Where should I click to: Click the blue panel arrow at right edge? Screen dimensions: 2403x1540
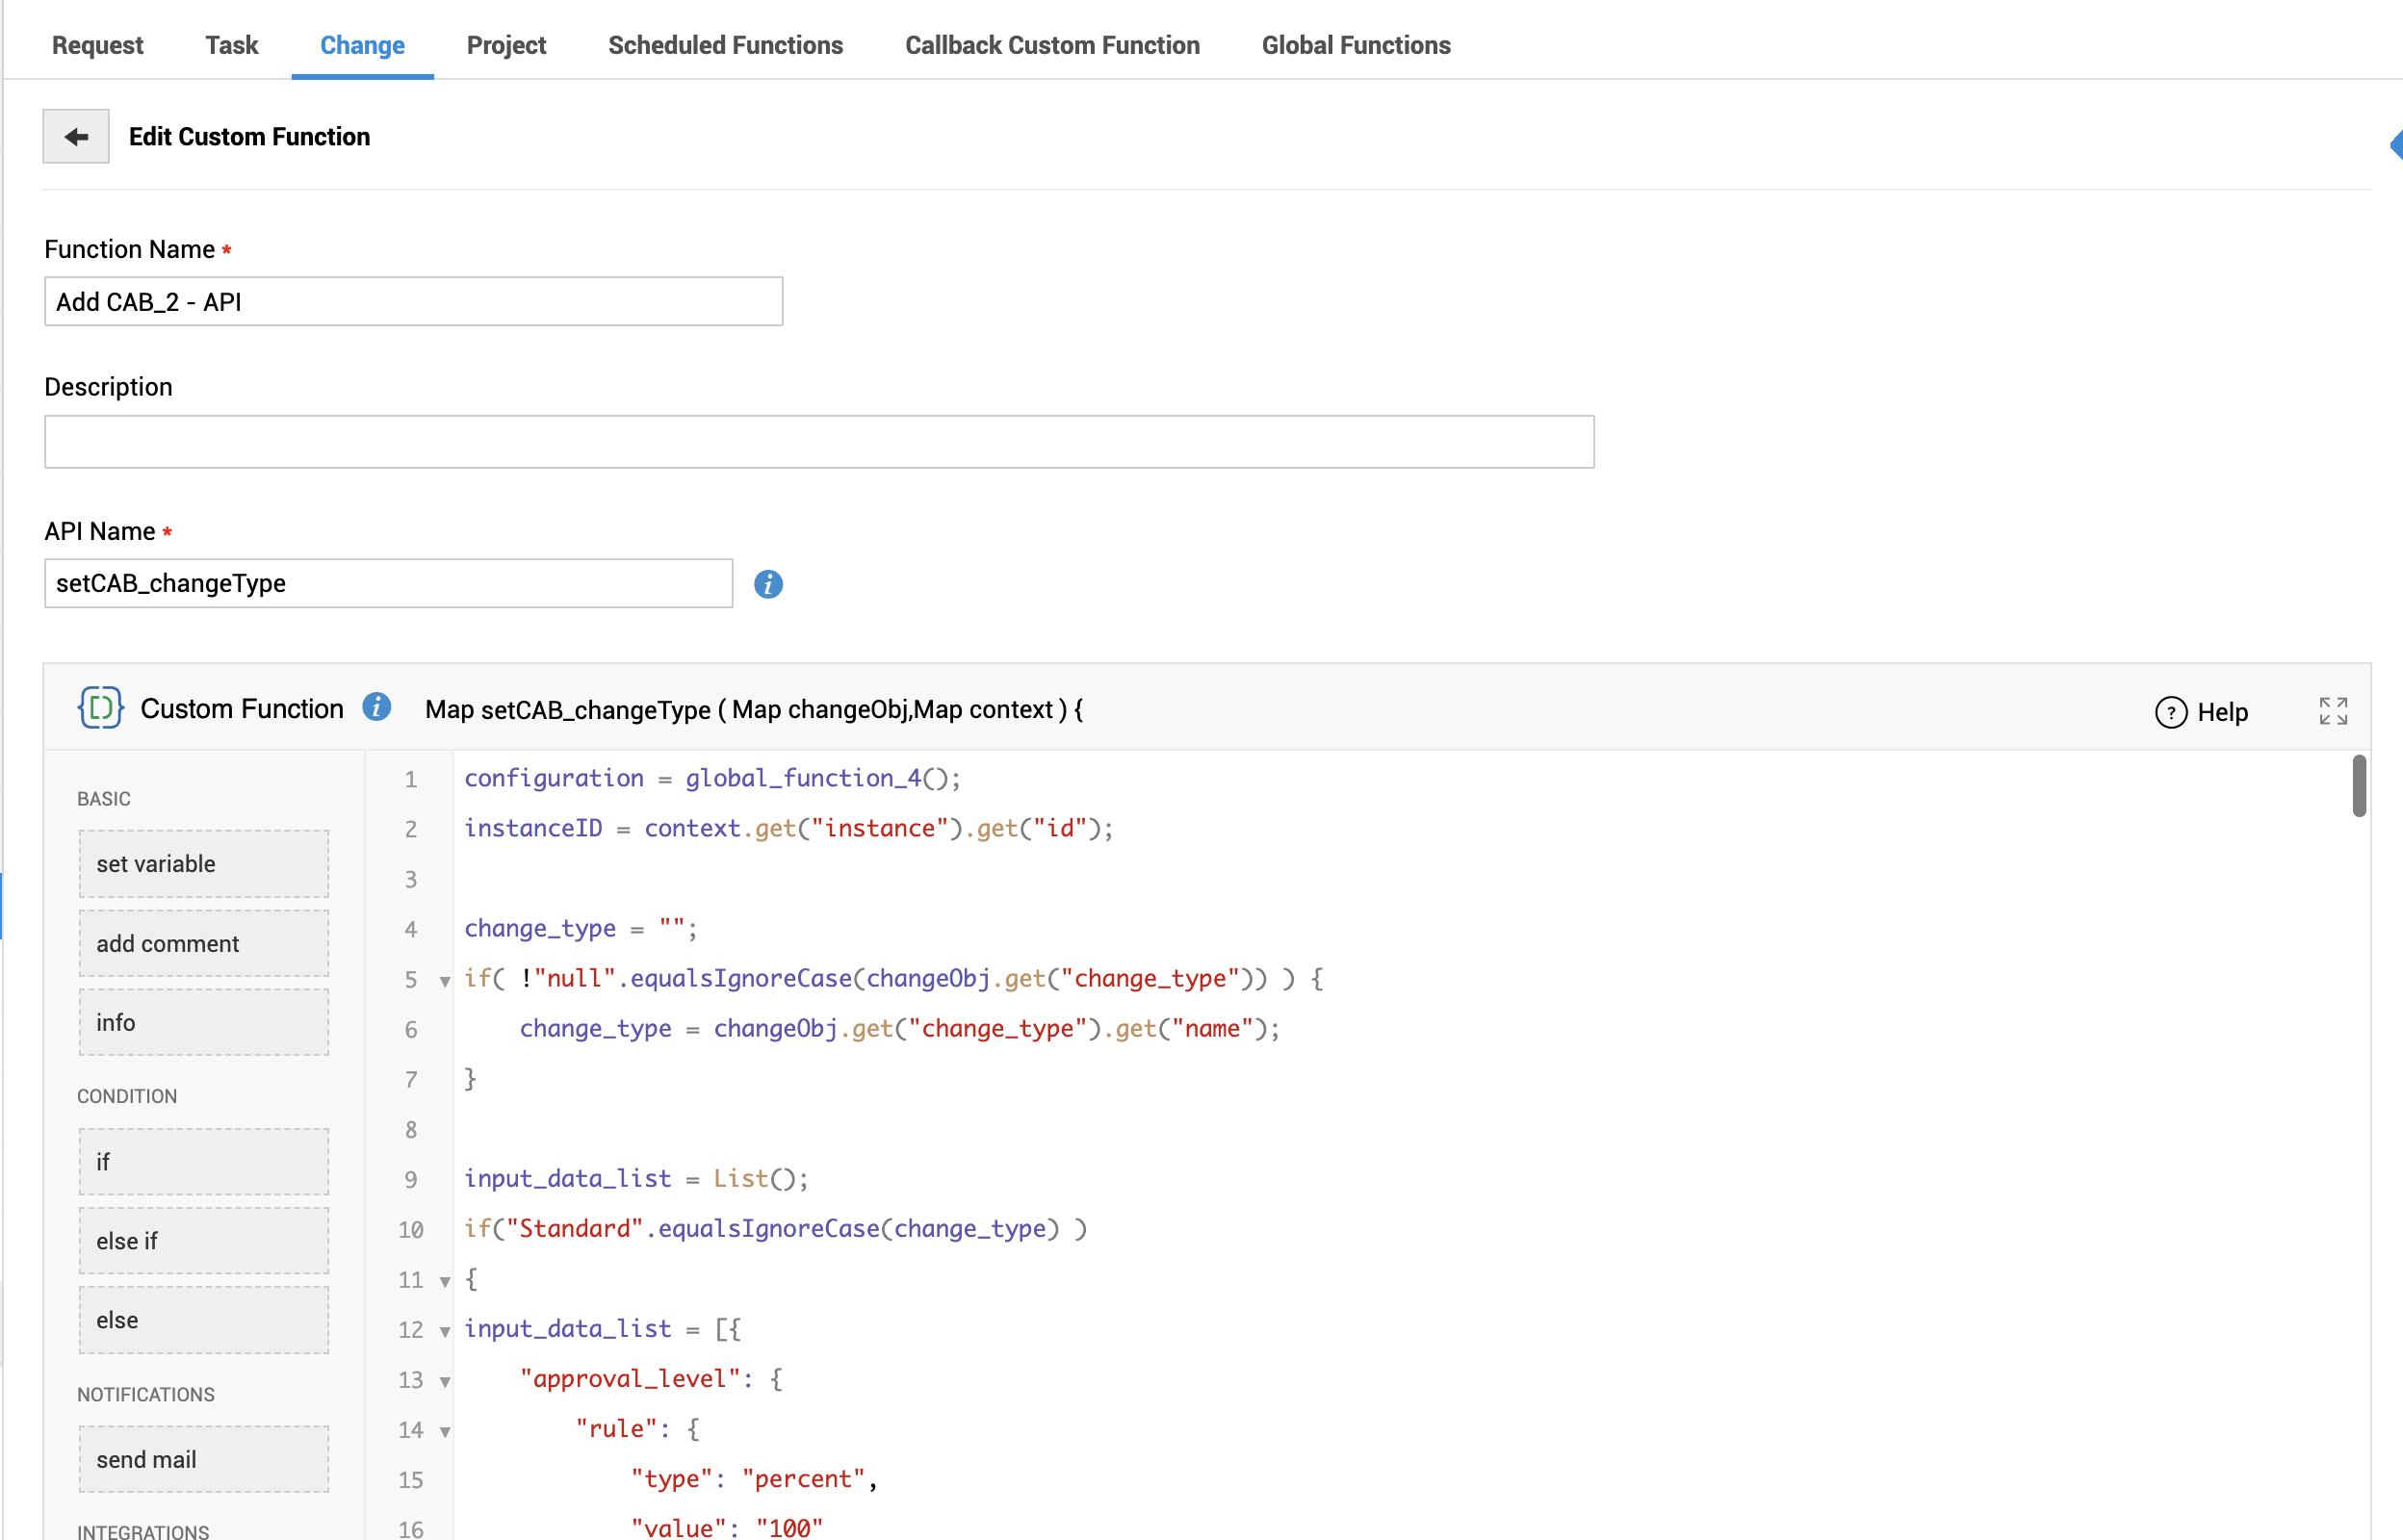[x=2395, y=145]
